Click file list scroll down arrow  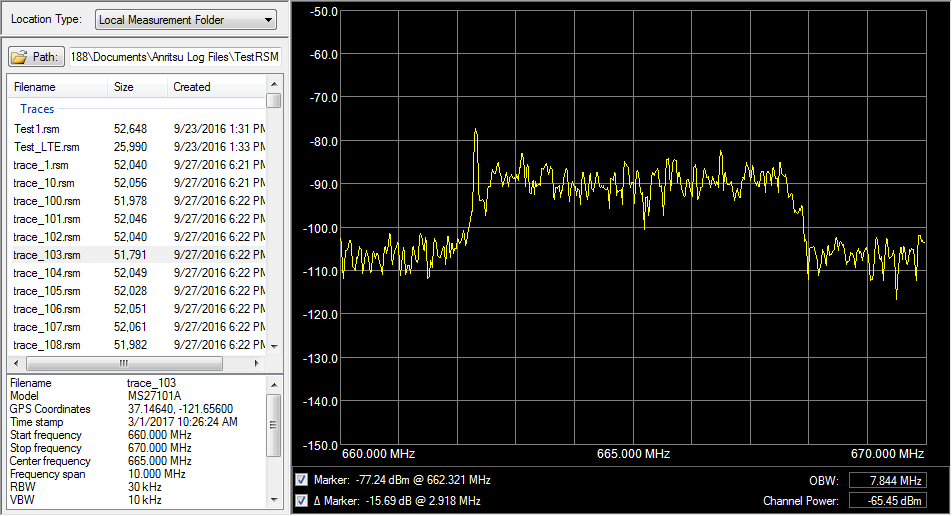click(x=274, y=346)
